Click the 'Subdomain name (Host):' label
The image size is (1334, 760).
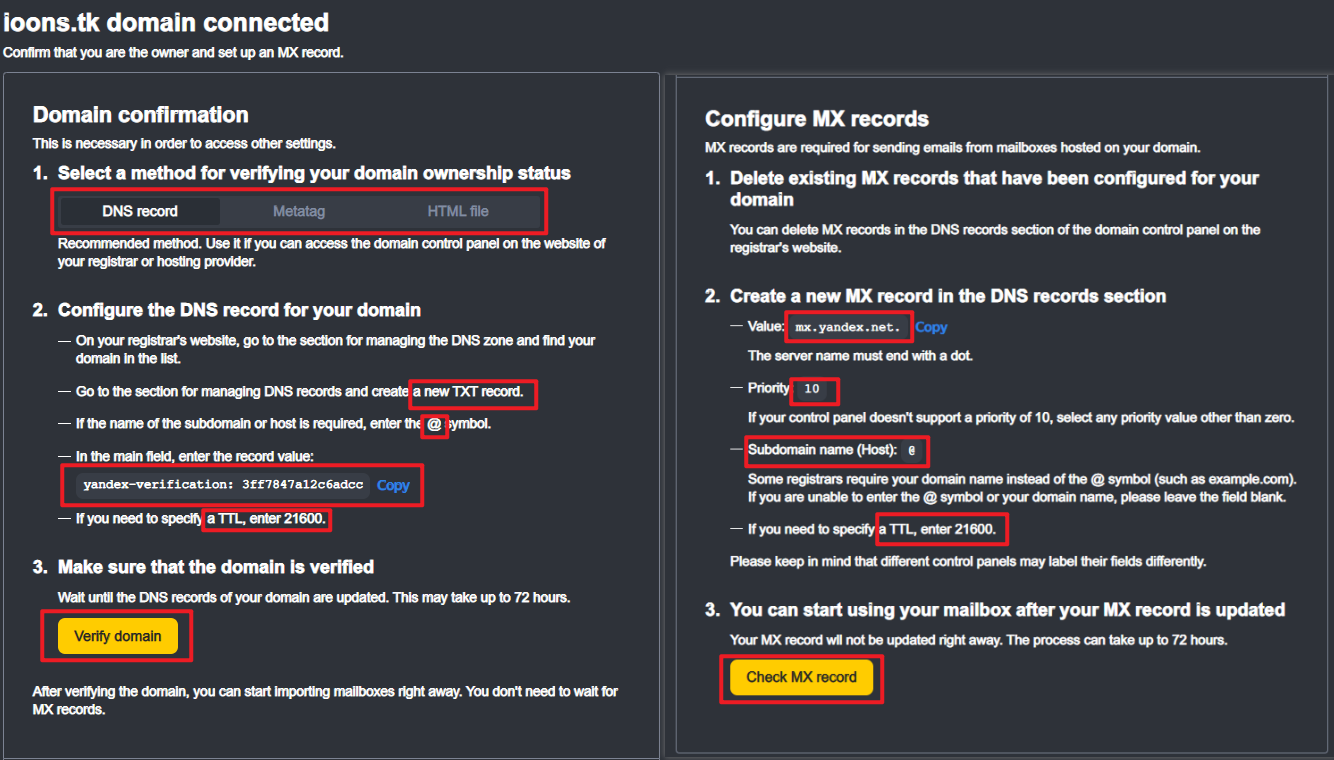click(820, 450)
